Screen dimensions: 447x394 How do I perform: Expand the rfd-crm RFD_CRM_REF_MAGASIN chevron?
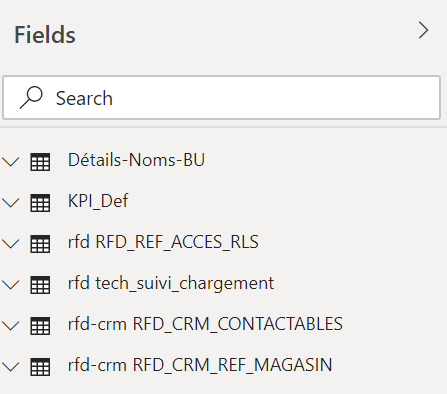pyautogui.click(x=11, y=367)
